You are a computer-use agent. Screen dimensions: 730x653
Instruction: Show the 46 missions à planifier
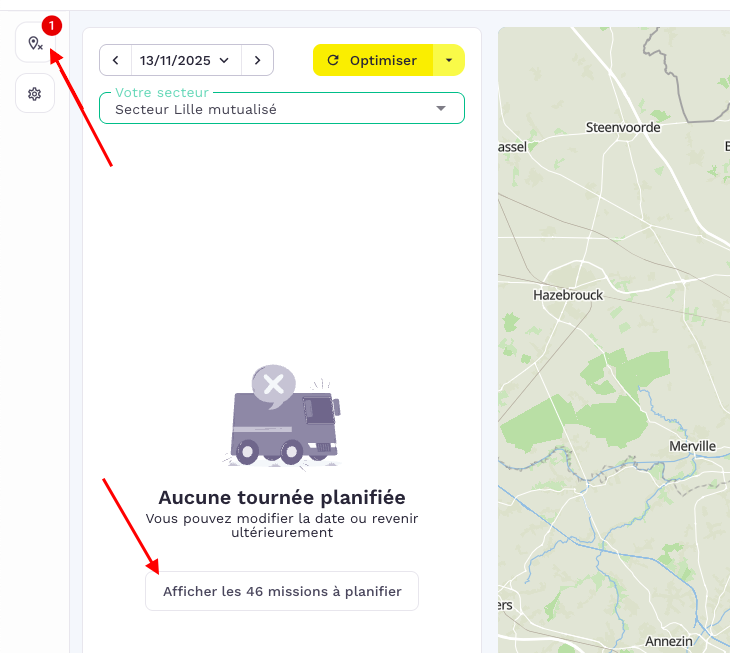(x=282, y=591)
